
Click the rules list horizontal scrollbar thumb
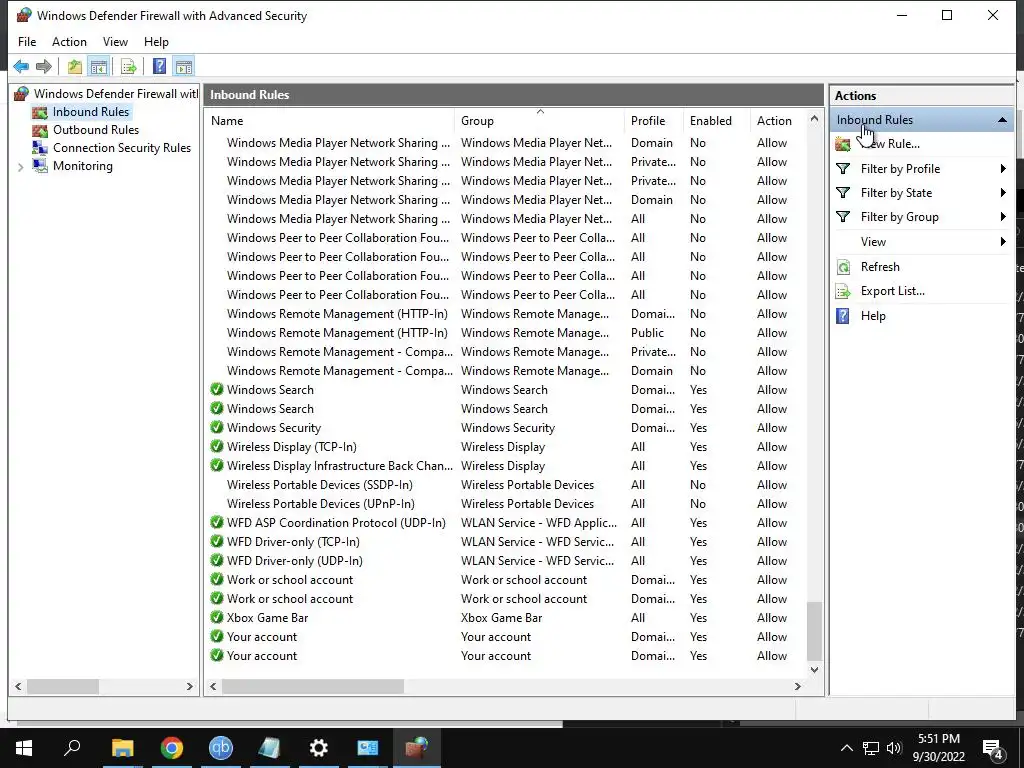pyautogui.click(x=312, y=686)
